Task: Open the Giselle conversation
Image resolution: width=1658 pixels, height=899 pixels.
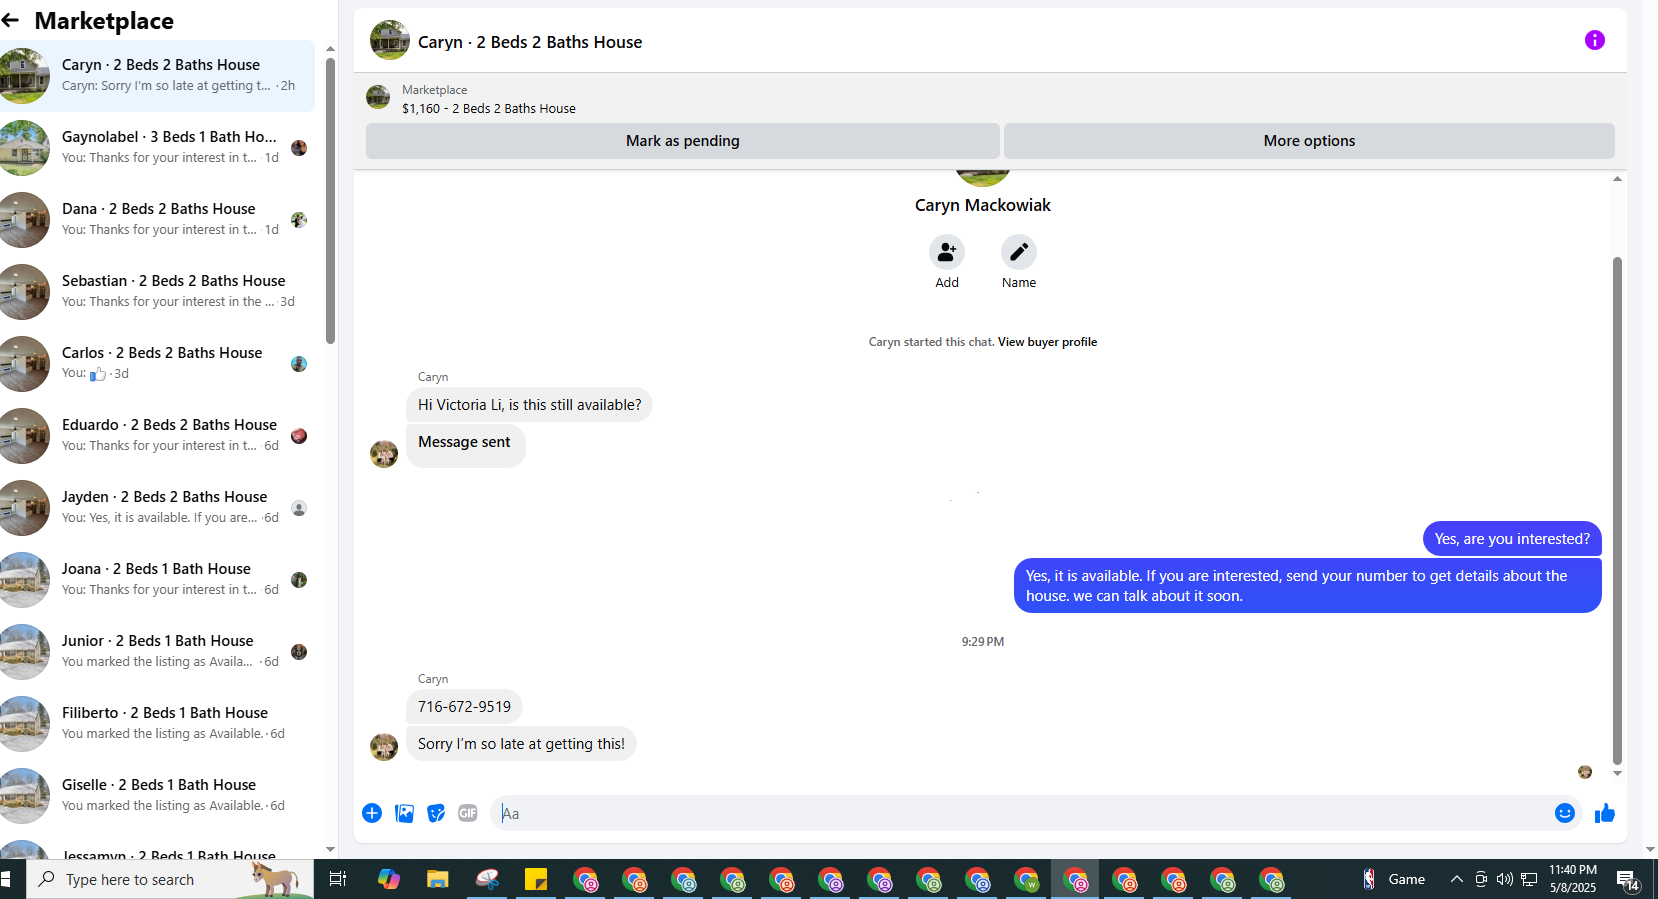Action: (157, 795)
